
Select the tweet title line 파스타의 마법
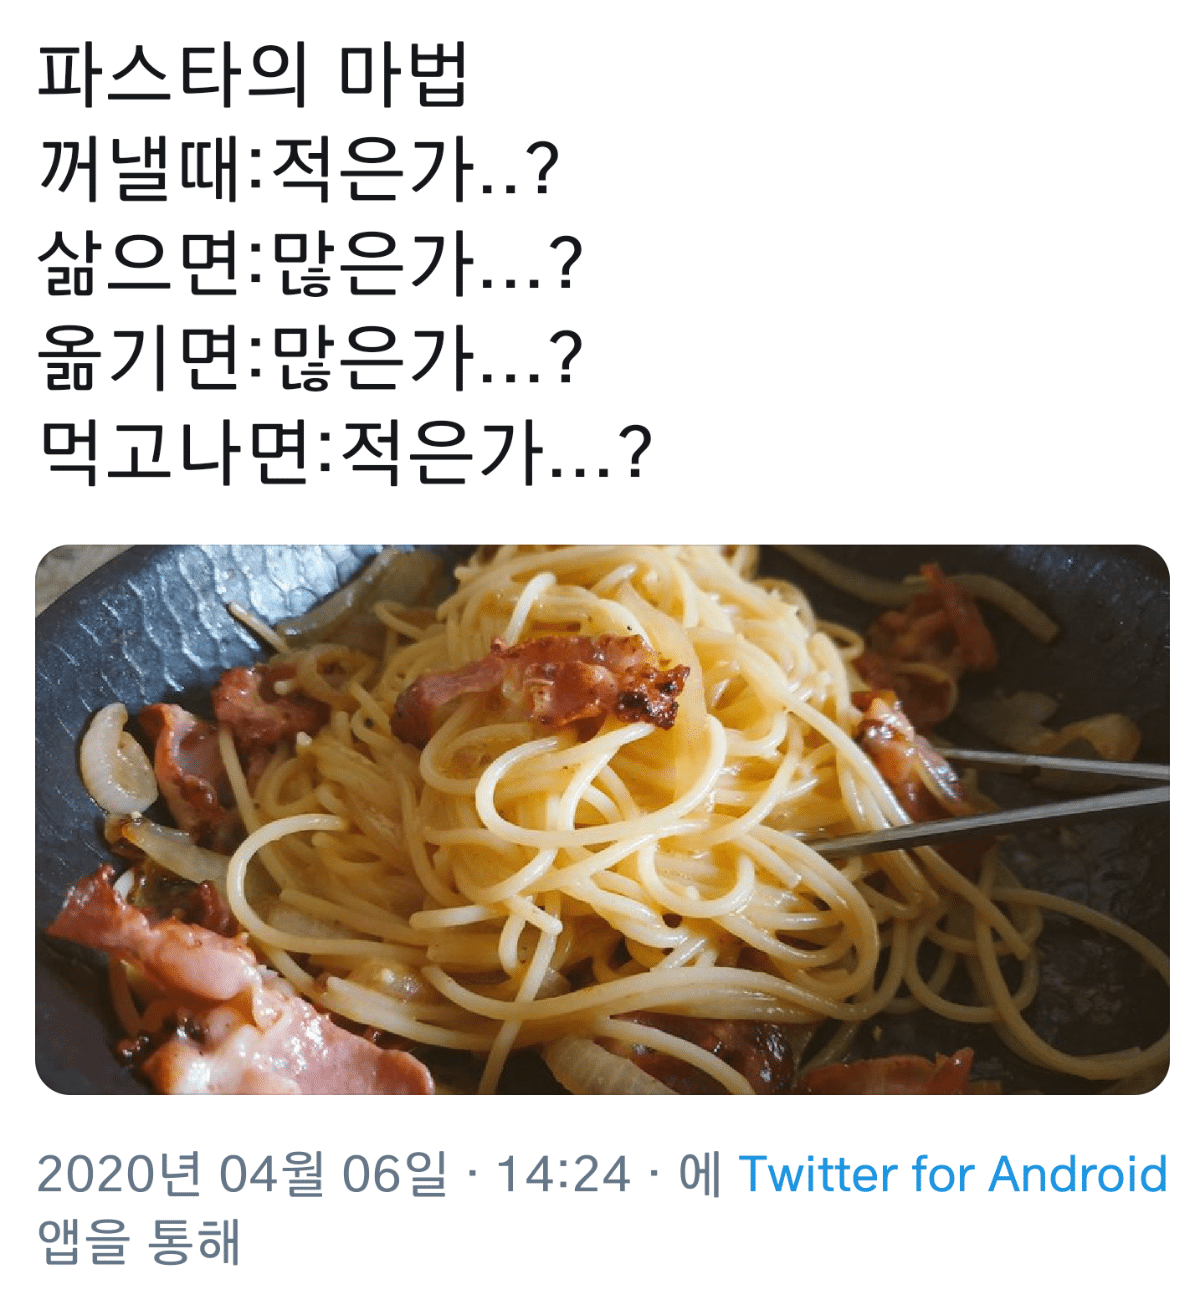pos(253,76)
